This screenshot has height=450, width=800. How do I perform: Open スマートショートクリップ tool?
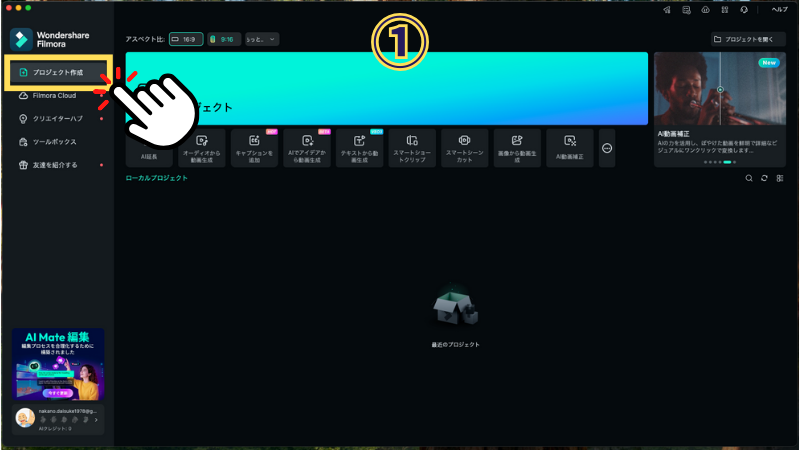tap(412, 147)
